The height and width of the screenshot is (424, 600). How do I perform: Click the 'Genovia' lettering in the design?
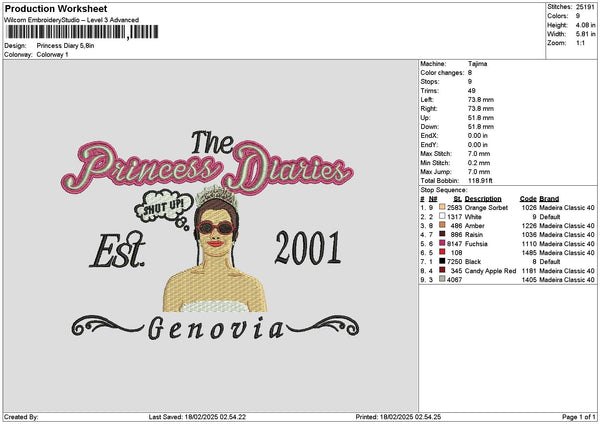[x=216, y=328]
